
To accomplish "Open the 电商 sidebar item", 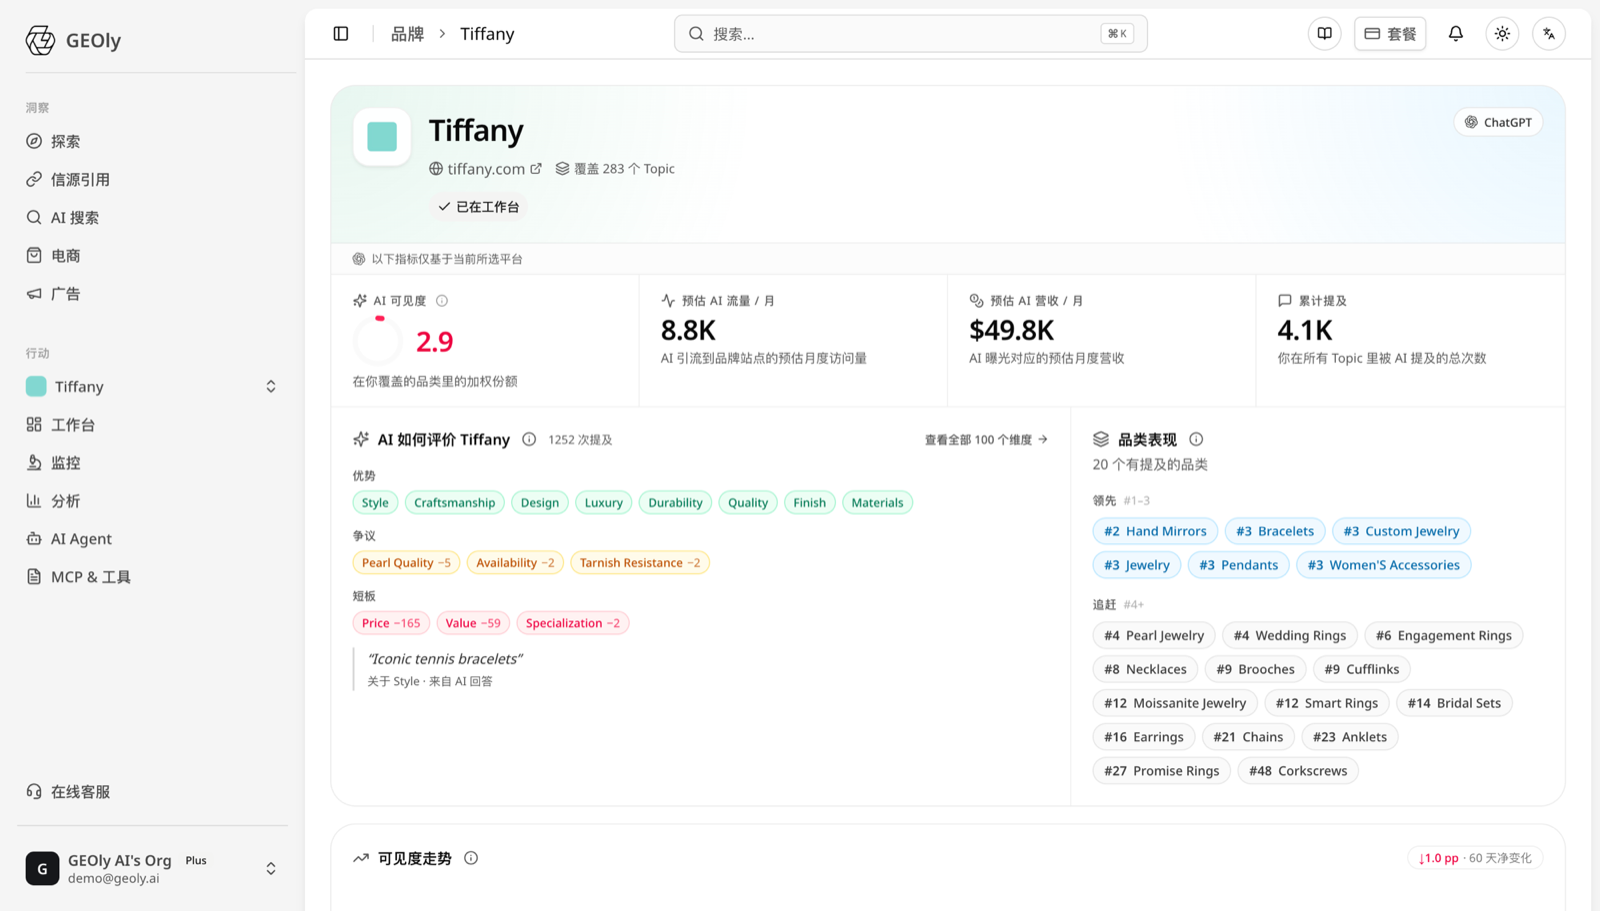I will pos(152,256).
